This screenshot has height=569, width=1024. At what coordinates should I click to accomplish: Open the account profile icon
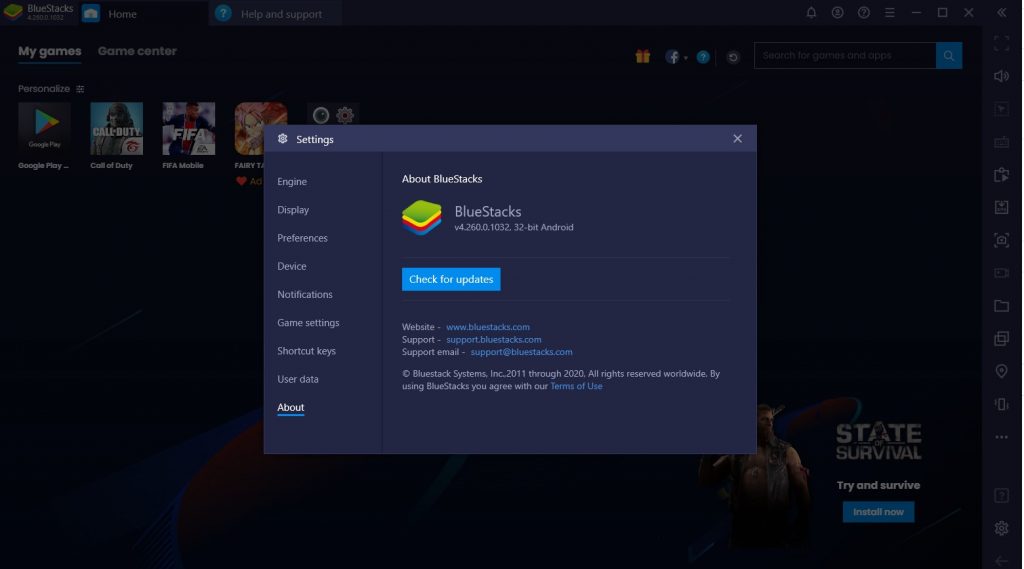tap(837, 12)
